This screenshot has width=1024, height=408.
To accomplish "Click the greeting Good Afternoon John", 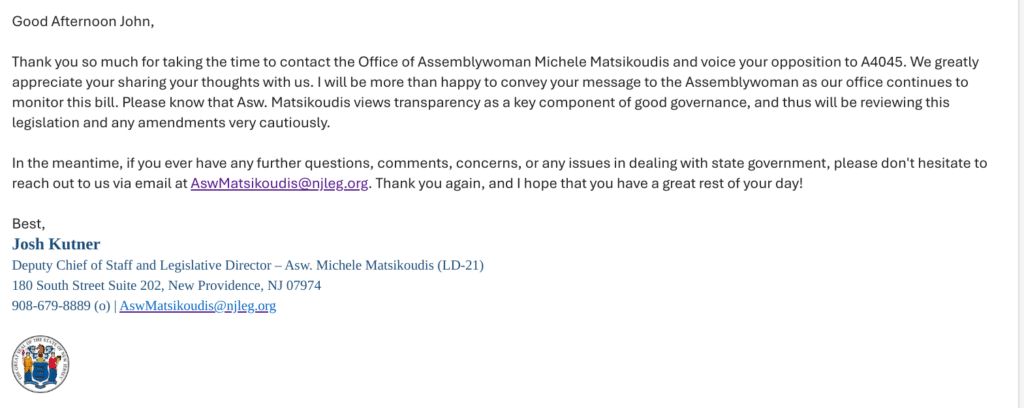I will (x=83, y=21).
